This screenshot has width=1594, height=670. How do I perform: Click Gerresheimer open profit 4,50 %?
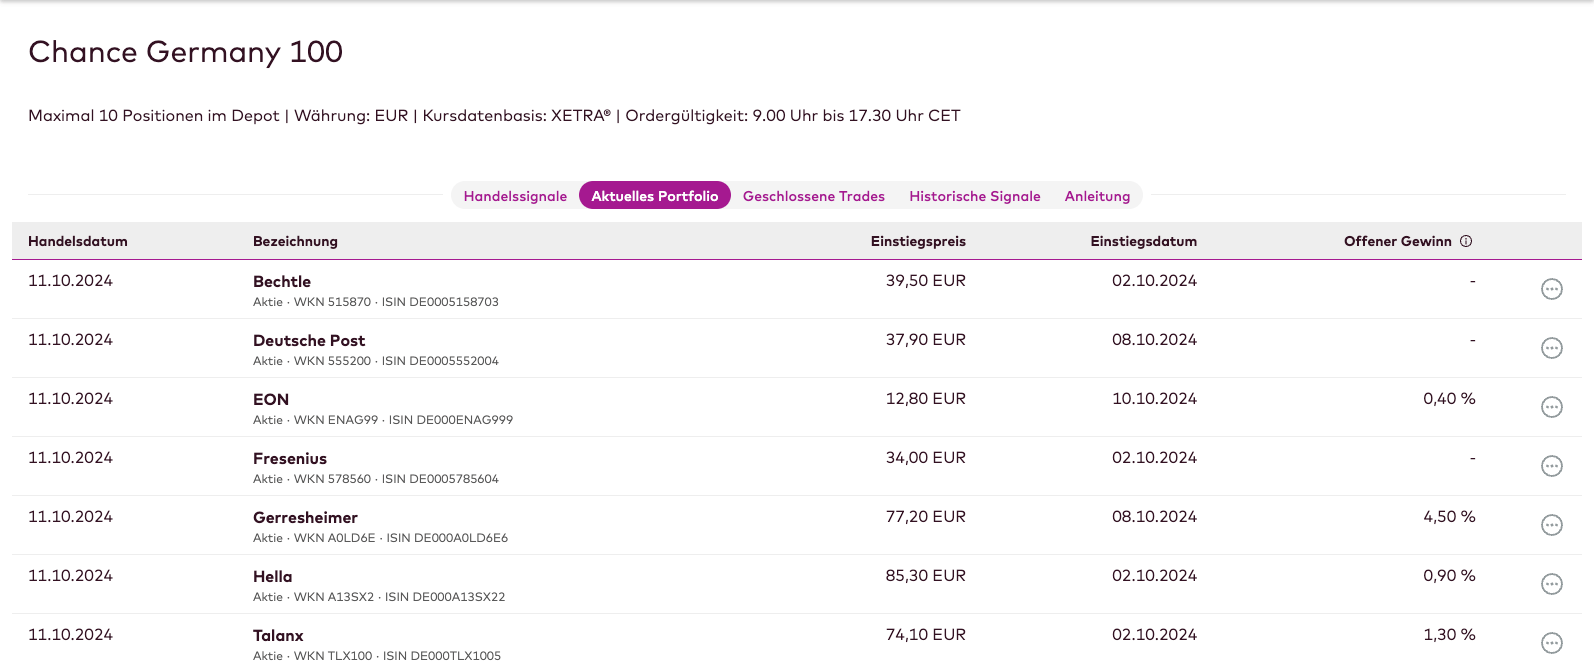(1449, 517)
